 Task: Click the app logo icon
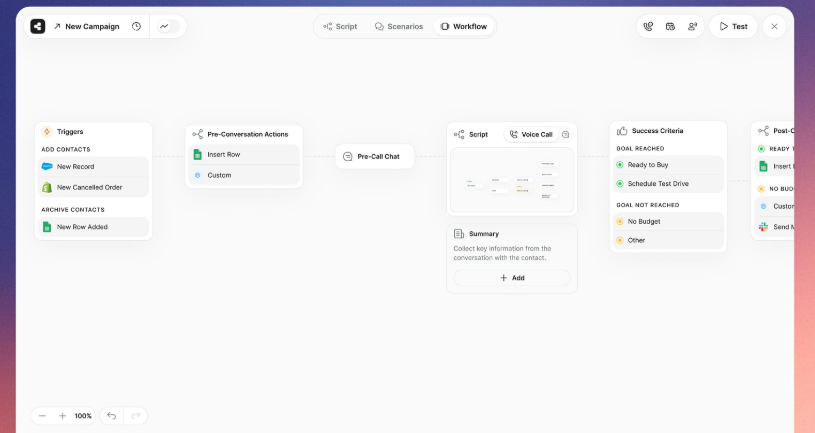pyautogui.click(x=37, y=27)
